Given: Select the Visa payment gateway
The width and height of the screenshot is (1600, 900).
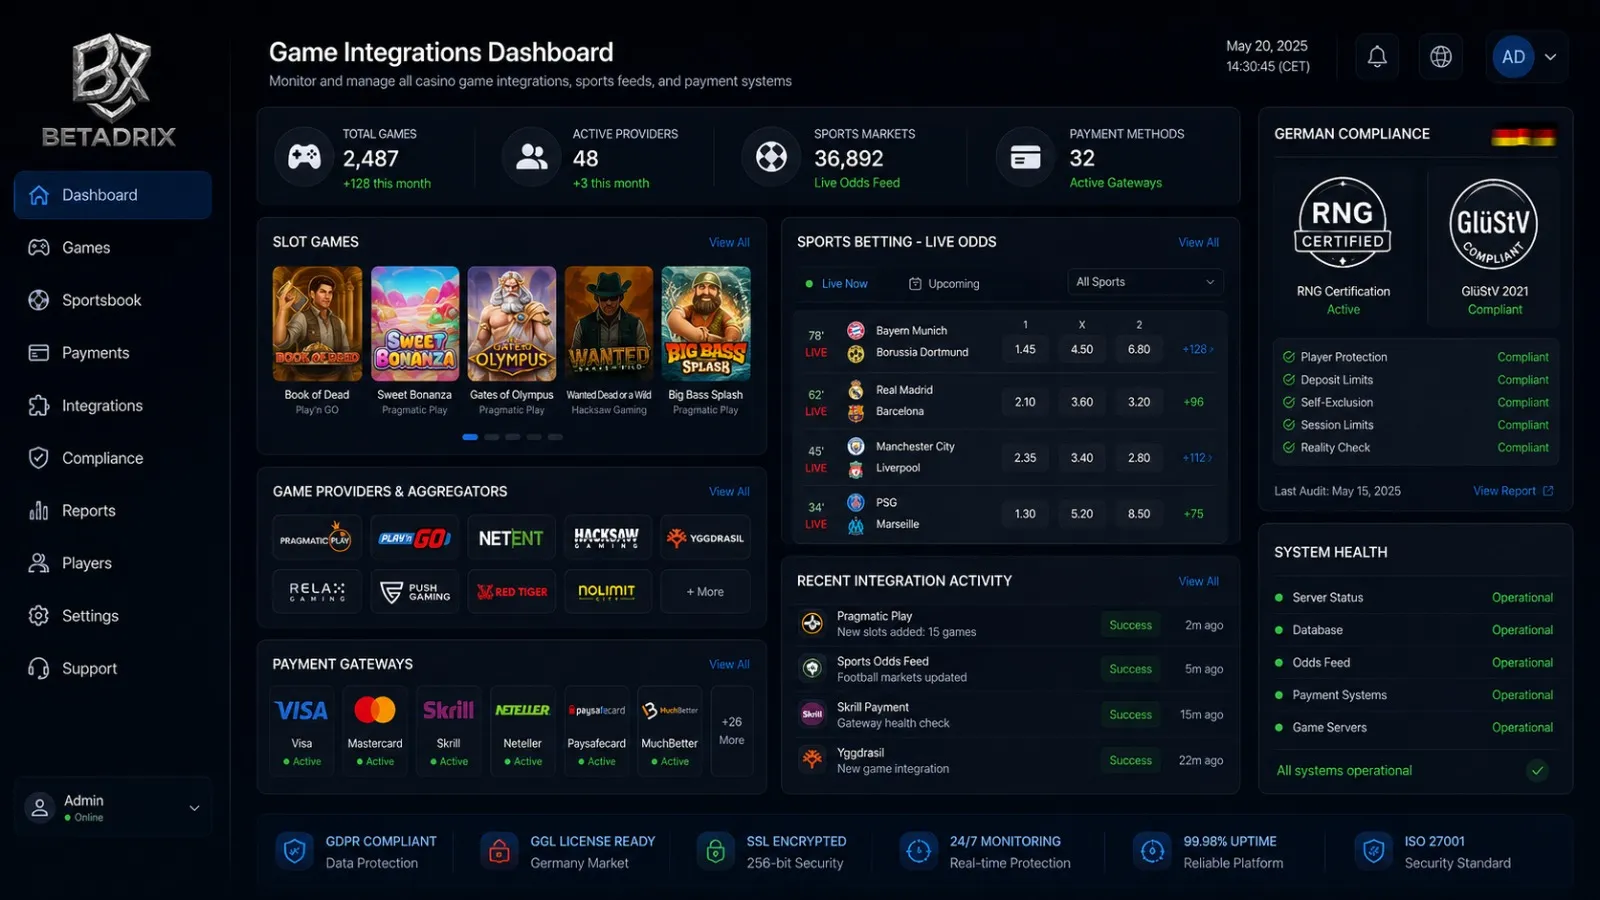Looking at the screenshot, I should [302, 731].
